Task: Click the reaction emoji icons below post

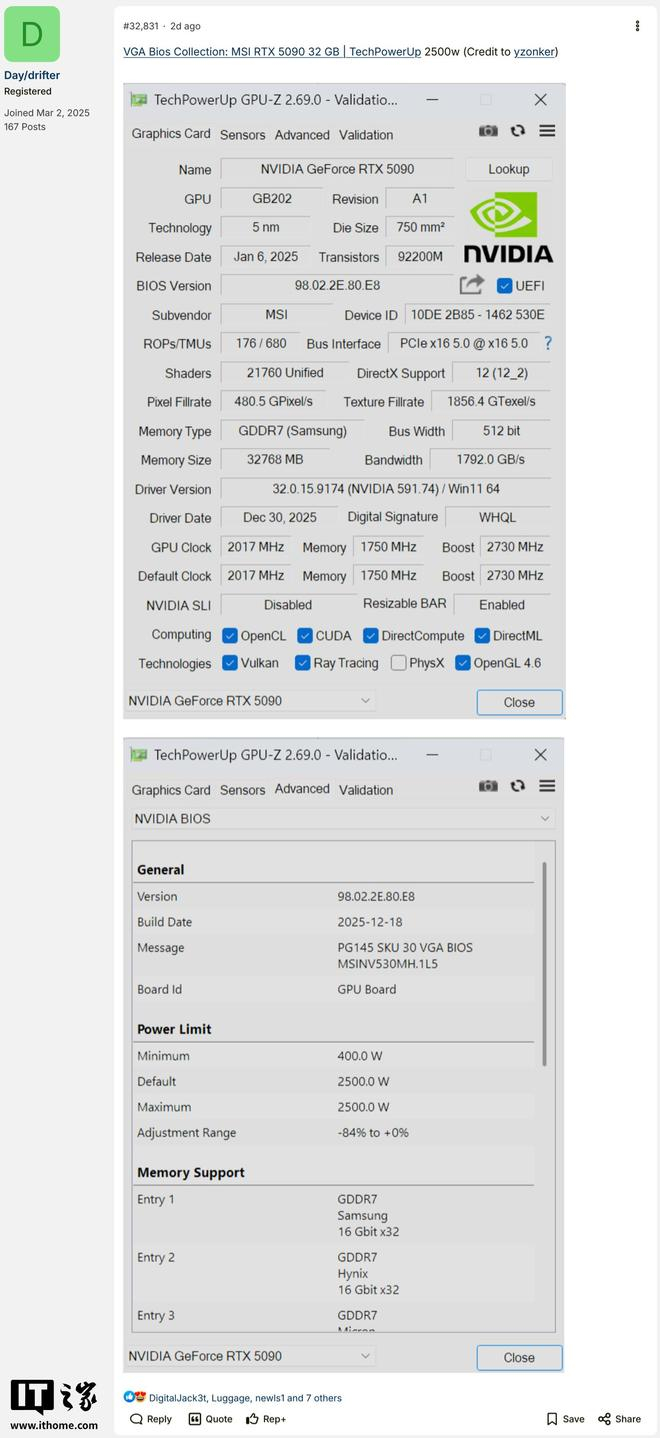Action: pos(135,1397)
